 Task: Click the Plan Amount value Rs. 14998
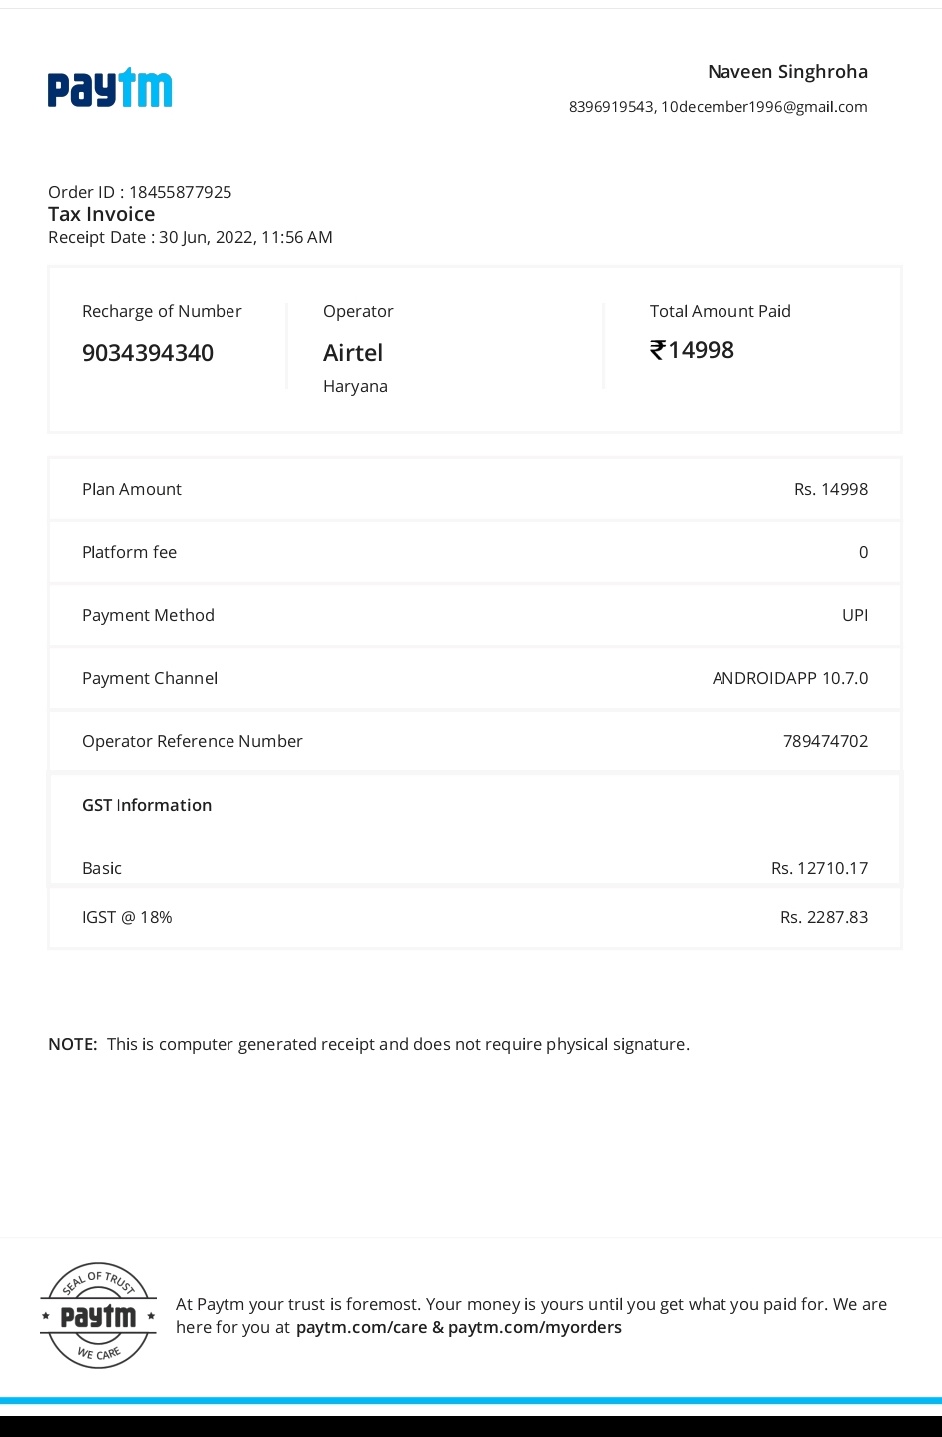click(830, 489)
